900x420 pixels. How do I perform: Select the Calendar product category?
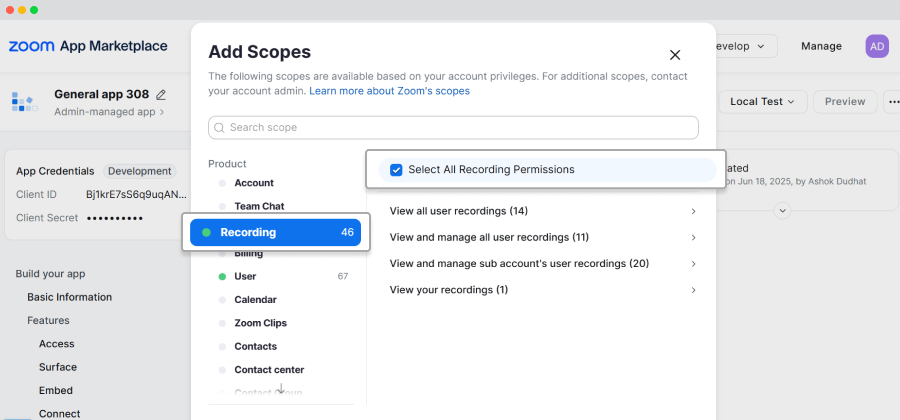pyautogui.click(x=255, y=300)
